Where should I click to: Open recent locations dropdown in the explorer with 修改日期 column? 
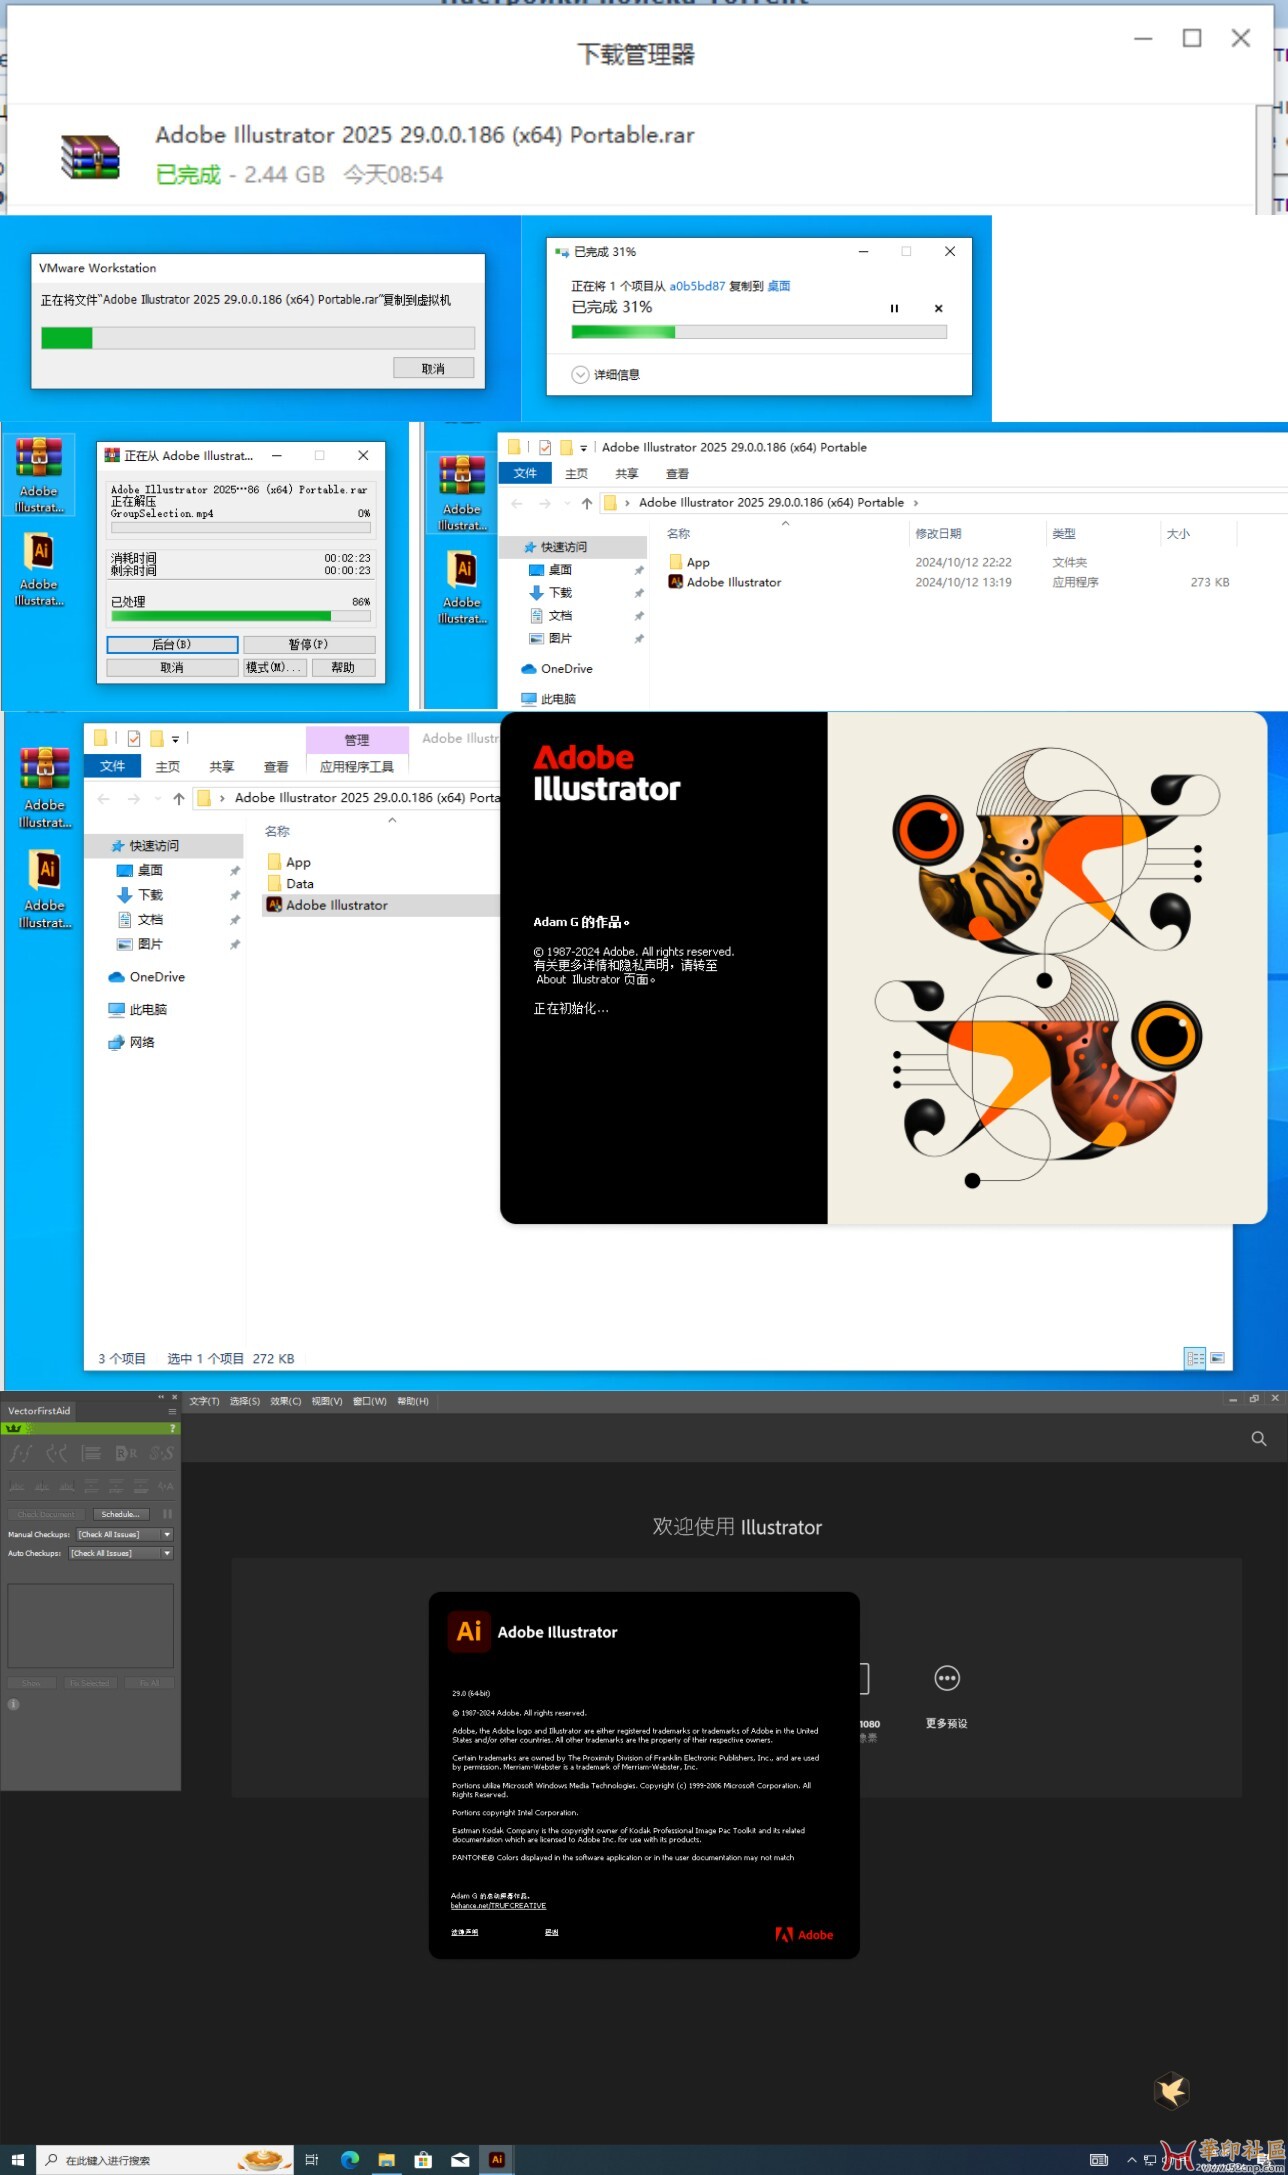[567, 503]
